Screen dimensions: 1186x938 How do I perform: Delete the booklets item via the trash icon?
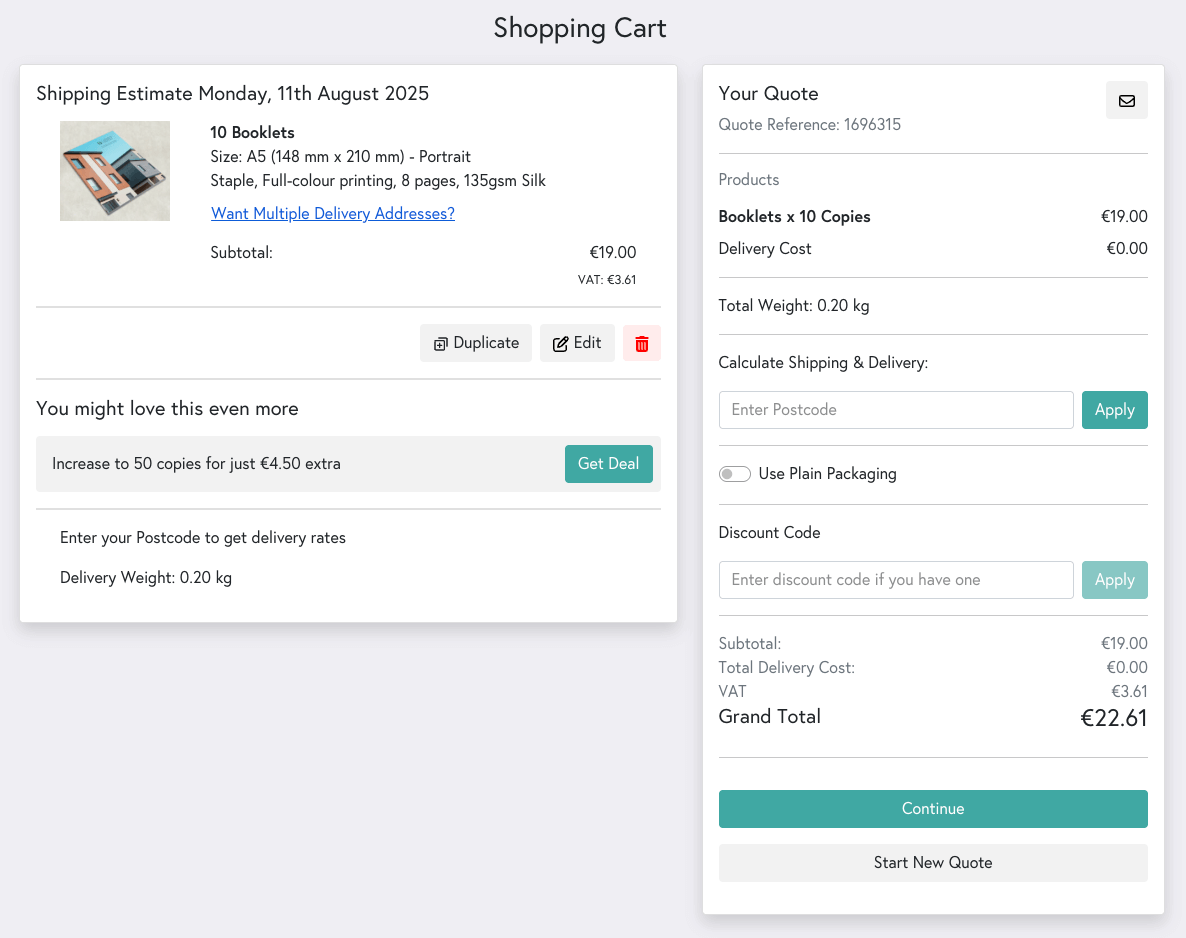(641, 343)
